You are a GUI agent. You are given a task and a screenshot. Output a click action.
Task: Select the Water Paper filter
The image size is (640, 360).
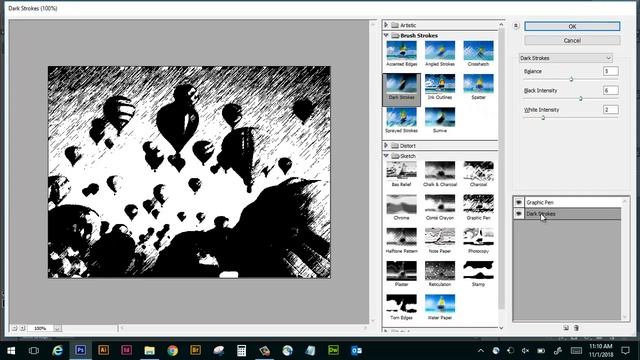coord(440,307)
